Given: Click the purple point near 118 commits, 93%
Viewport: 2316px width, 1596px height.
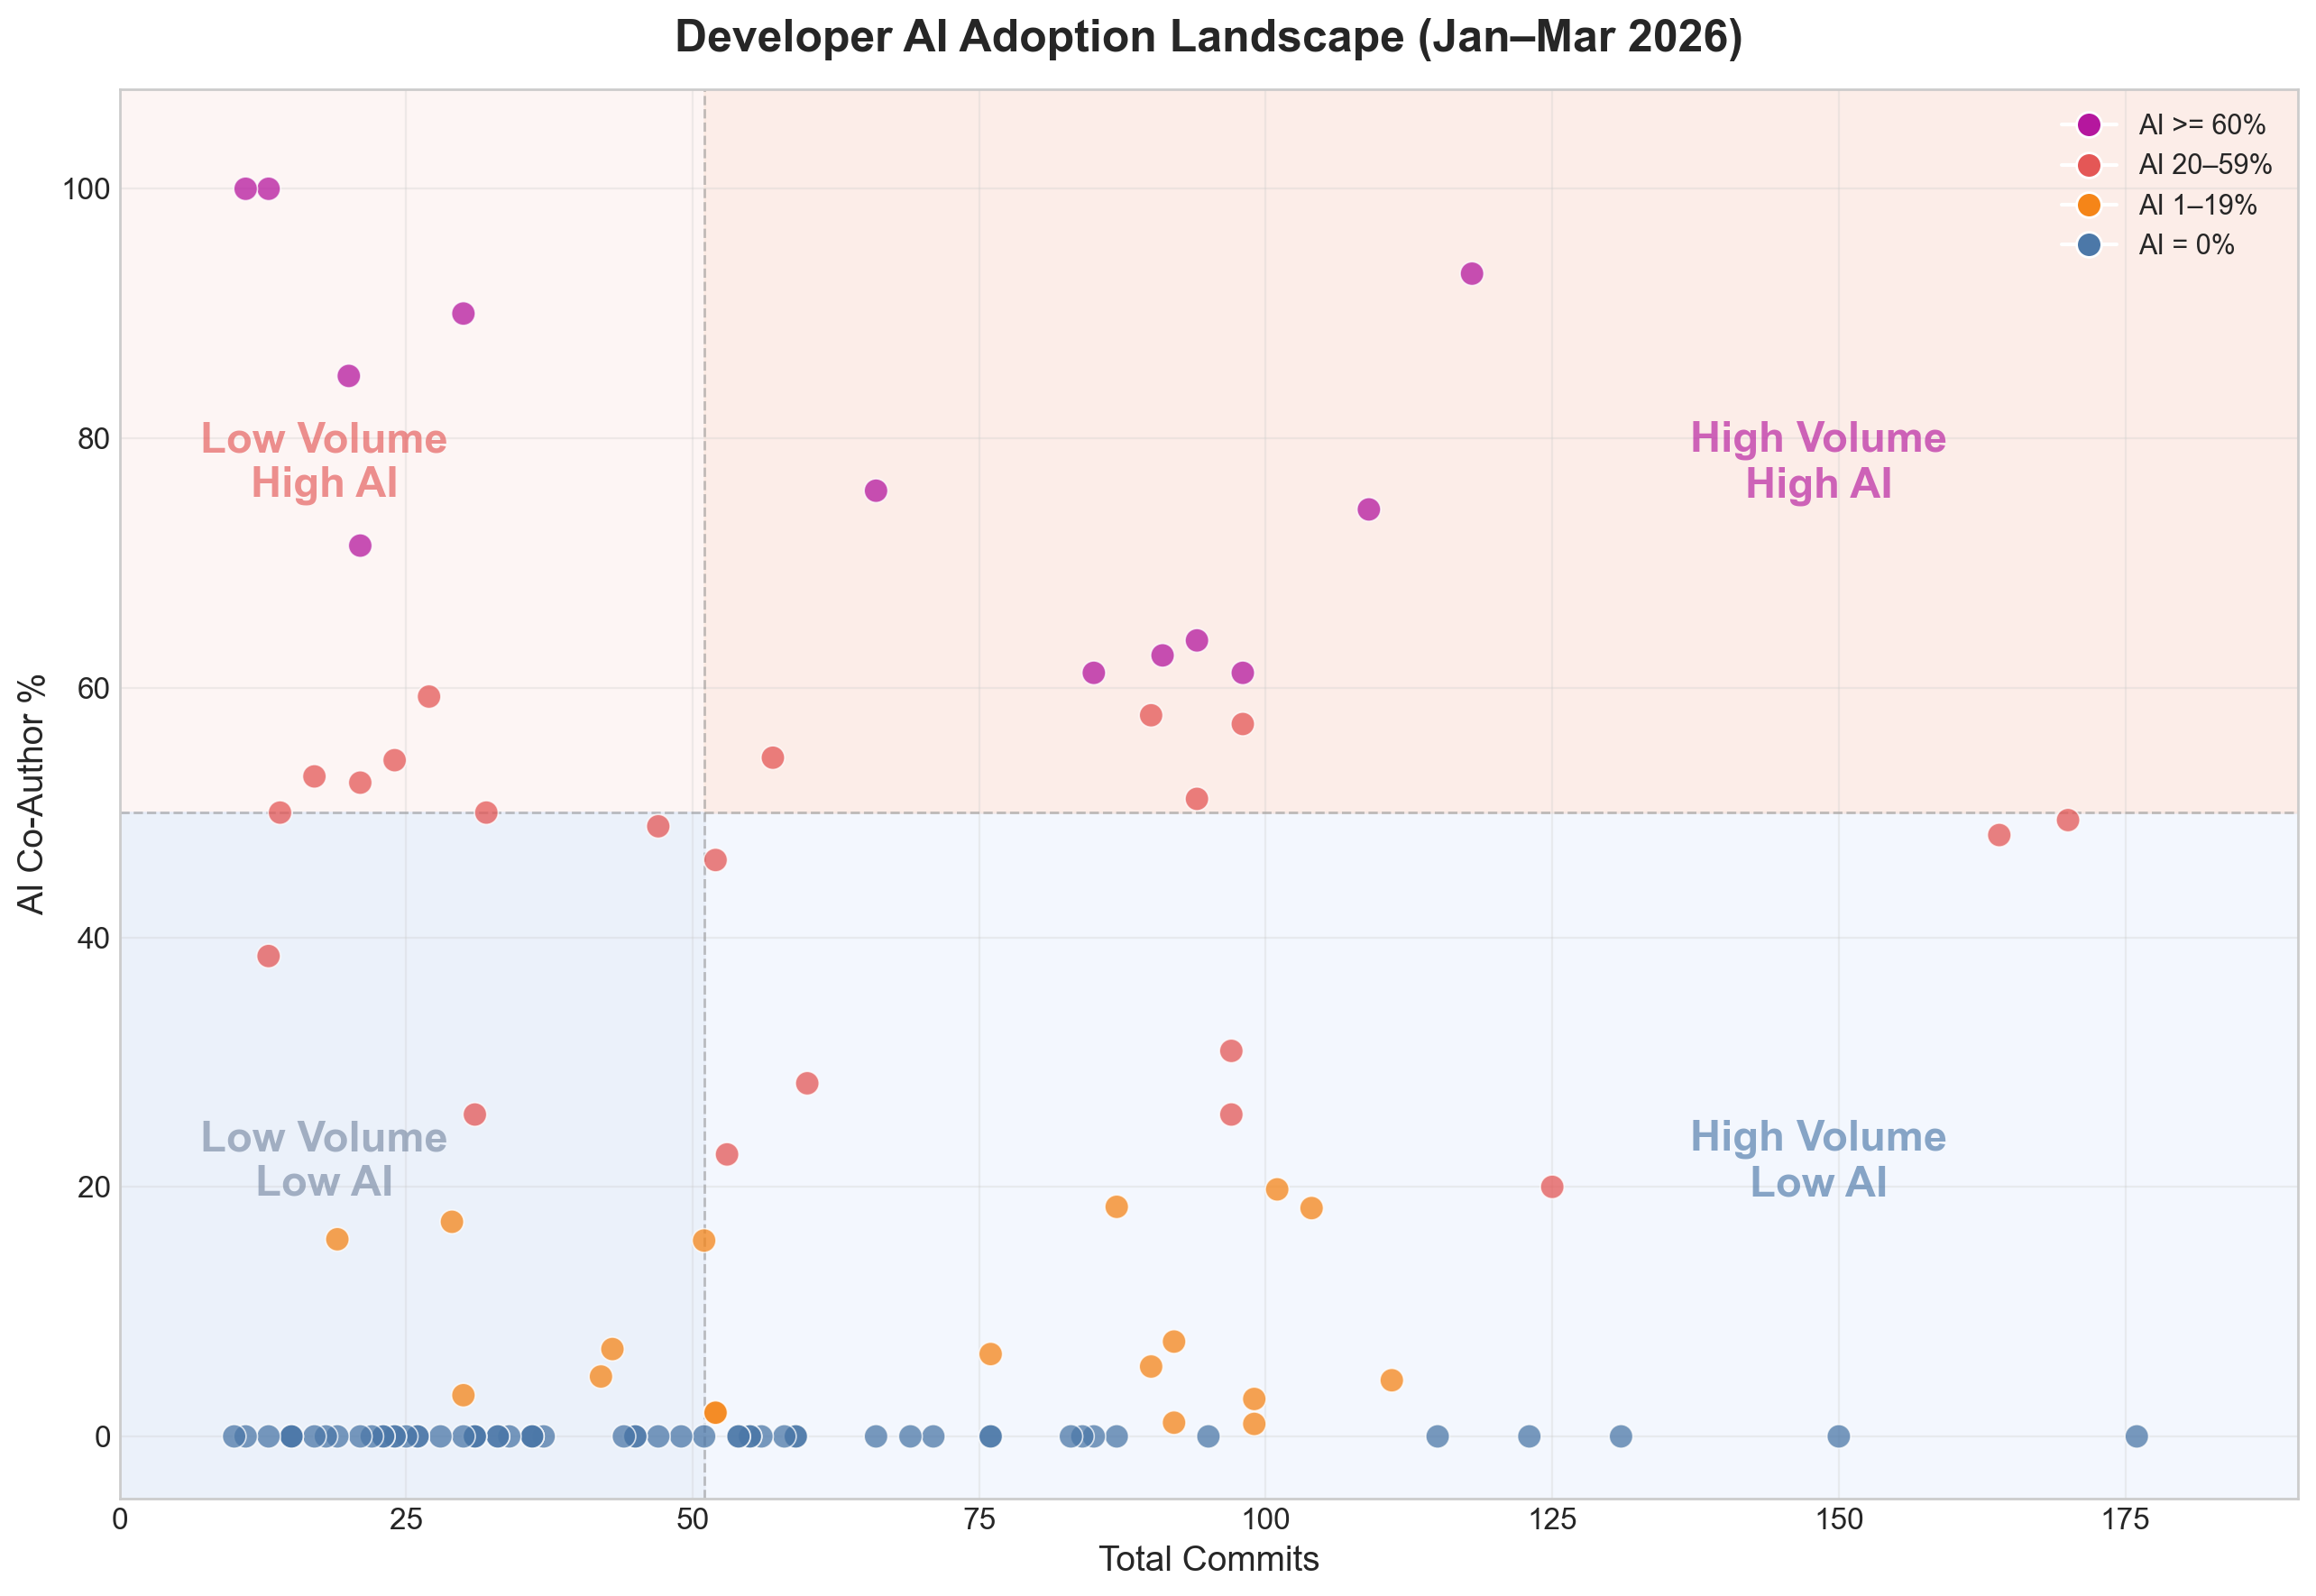Looking at the screenshot, I should point(1471,274).
